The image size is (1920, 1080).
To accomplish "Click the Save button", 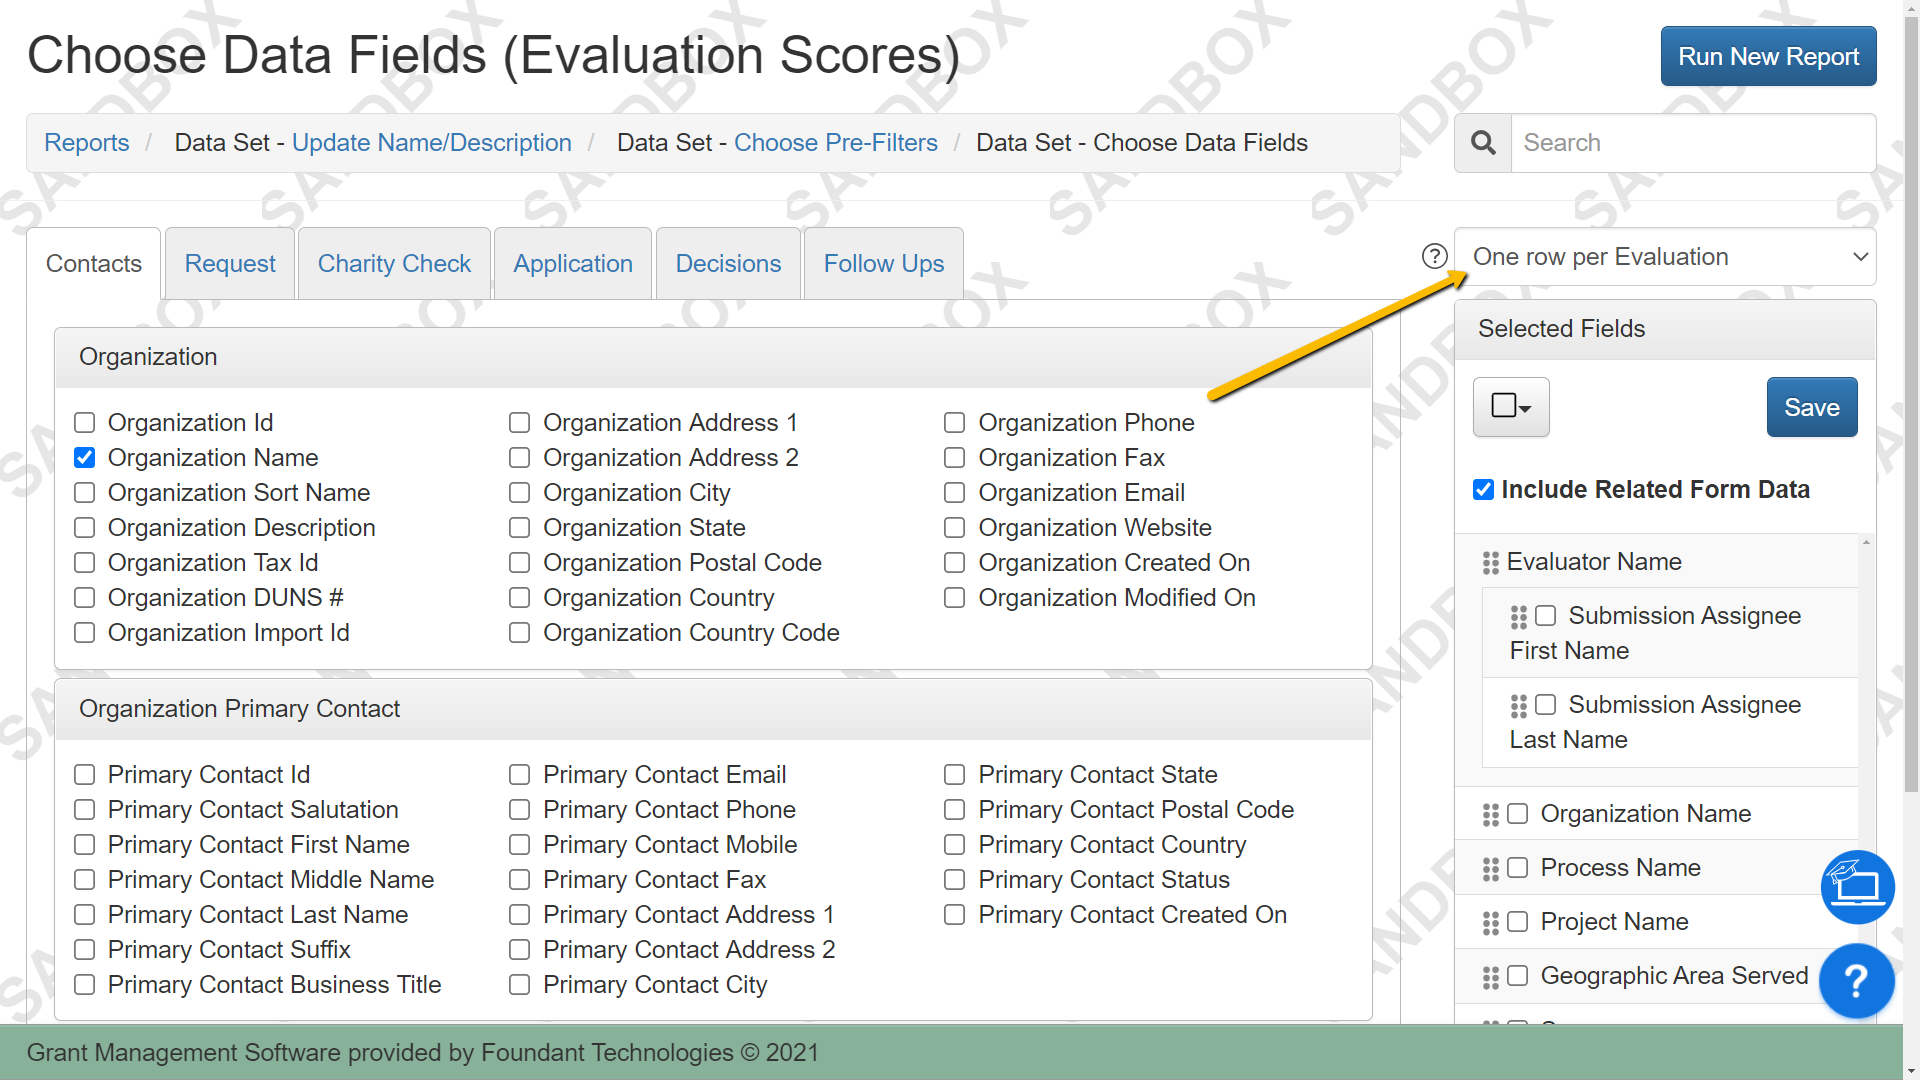I will pyautogui.click(x=1812, y=407).
